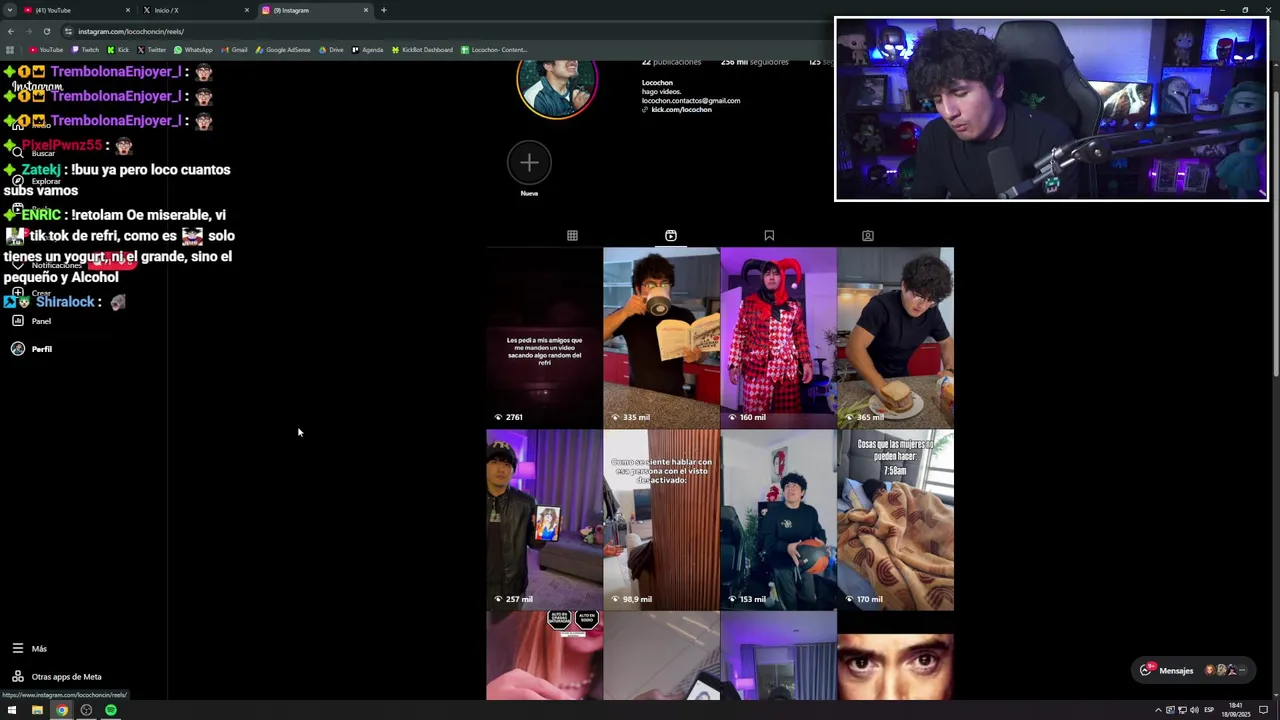Open Otras apps de Meta
Viewport: 1280px width, 720px height.
pos(57,677)
